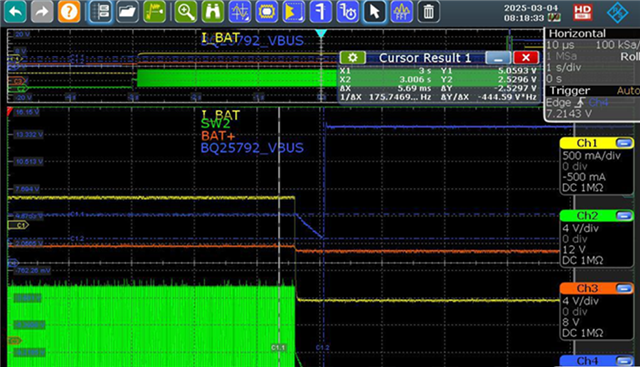The image size is (640, 367).
Task: Click the SW2 waveform label
Action: (216, 124)
